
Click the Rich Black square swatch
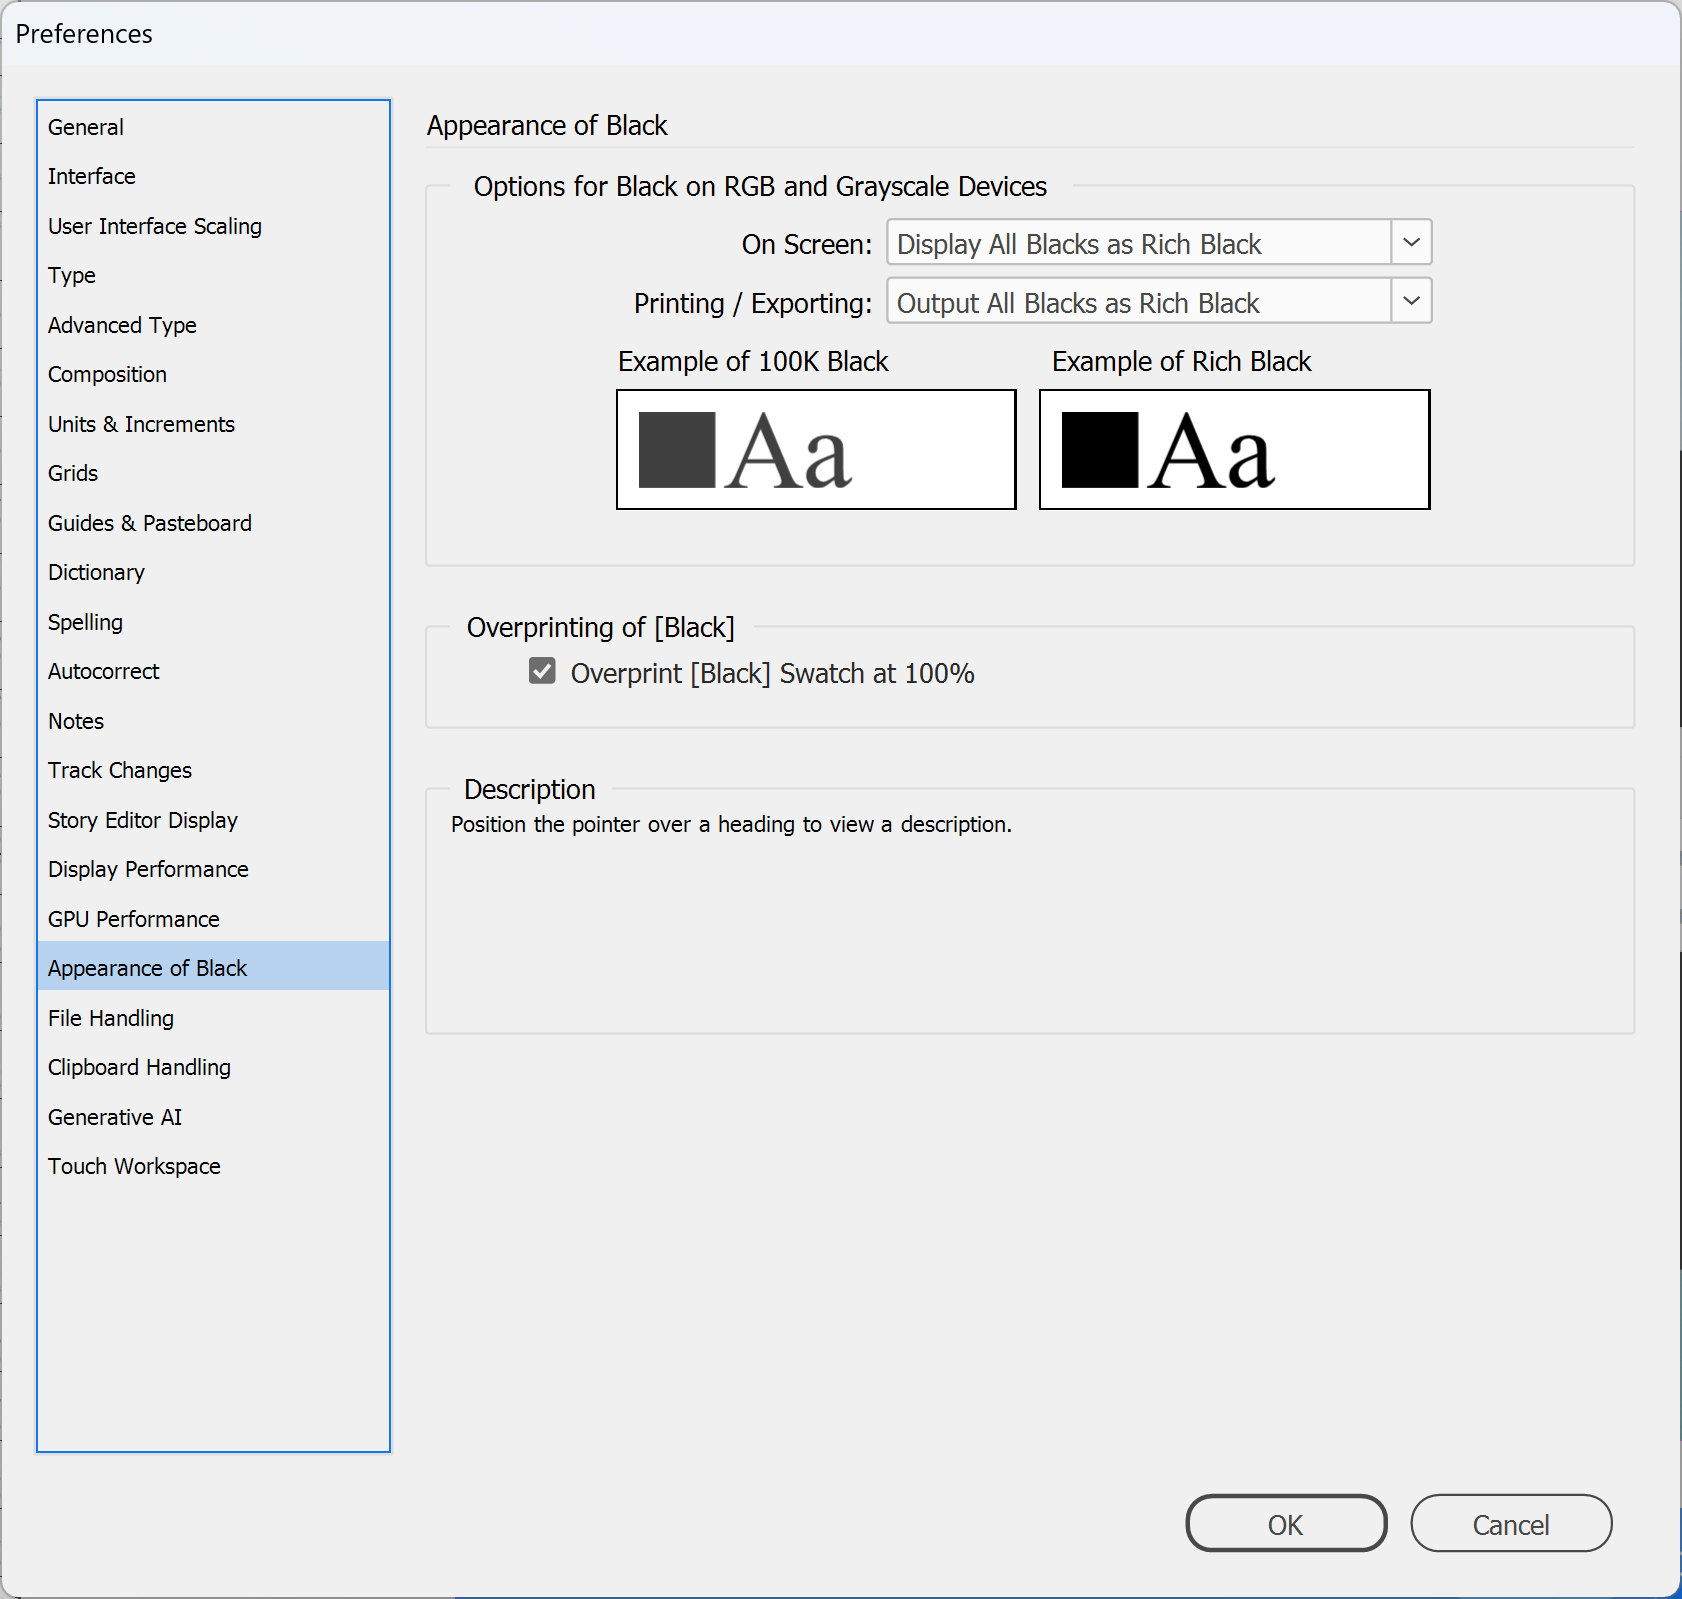[x=1100, y=450]
